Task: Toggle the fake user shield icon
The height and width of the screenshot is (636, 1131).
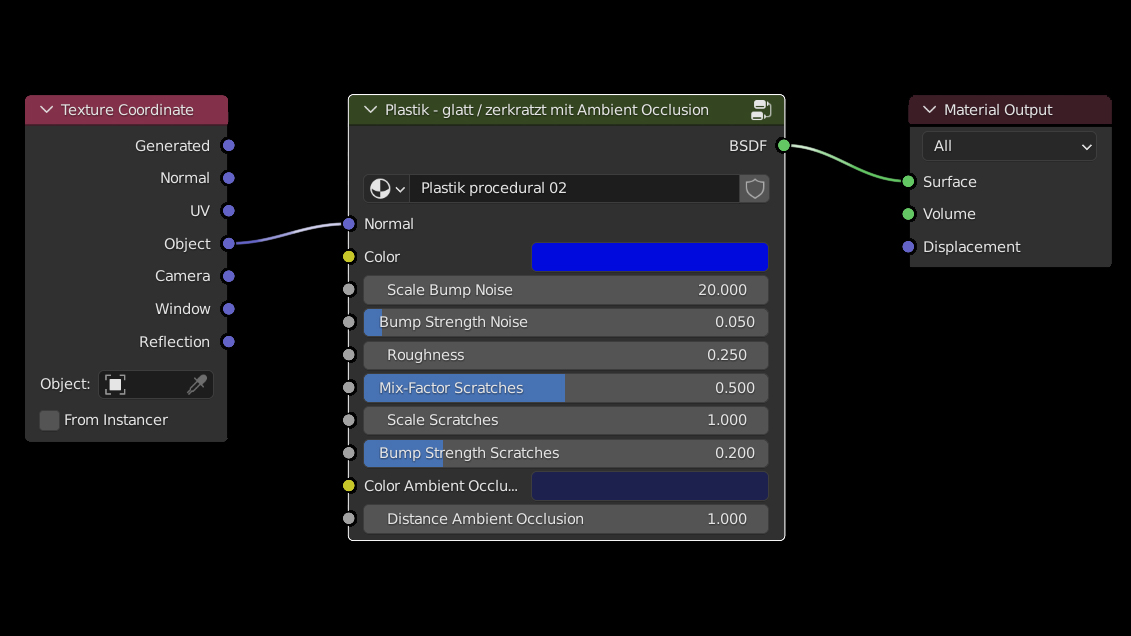Action: pyautogui.click(x=755, y=188)
